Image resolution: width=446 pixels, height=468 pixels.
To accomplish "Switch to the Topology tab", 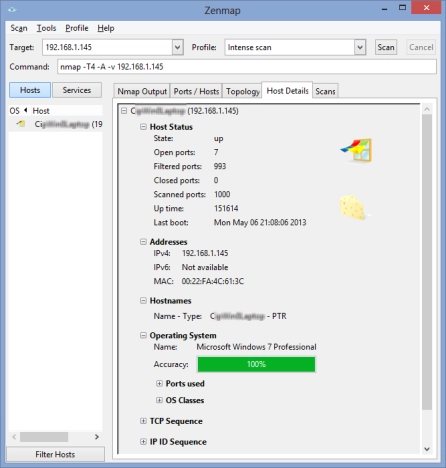I will pos(242,91).
